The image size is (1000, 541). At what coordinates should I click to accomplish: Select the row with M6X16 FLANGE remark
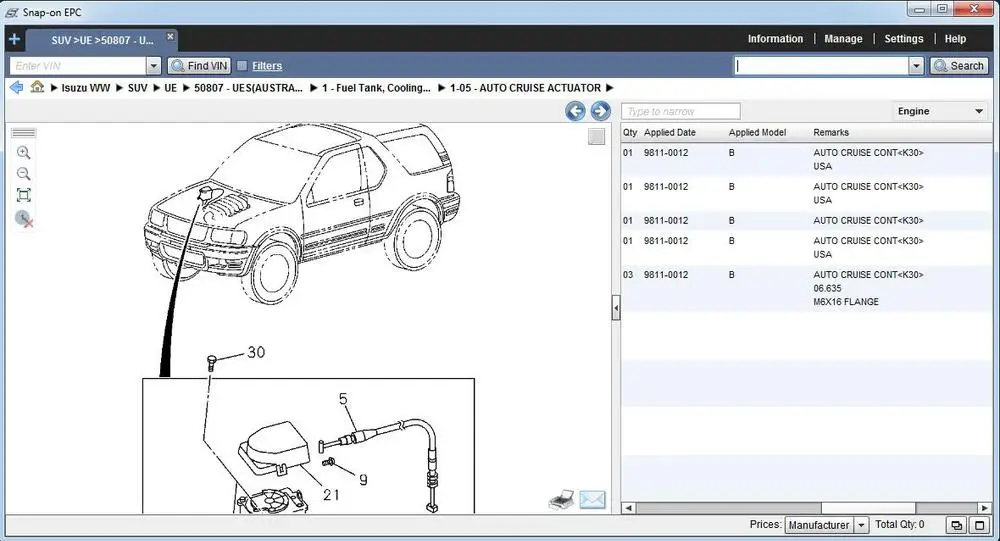tap(806, 288)
